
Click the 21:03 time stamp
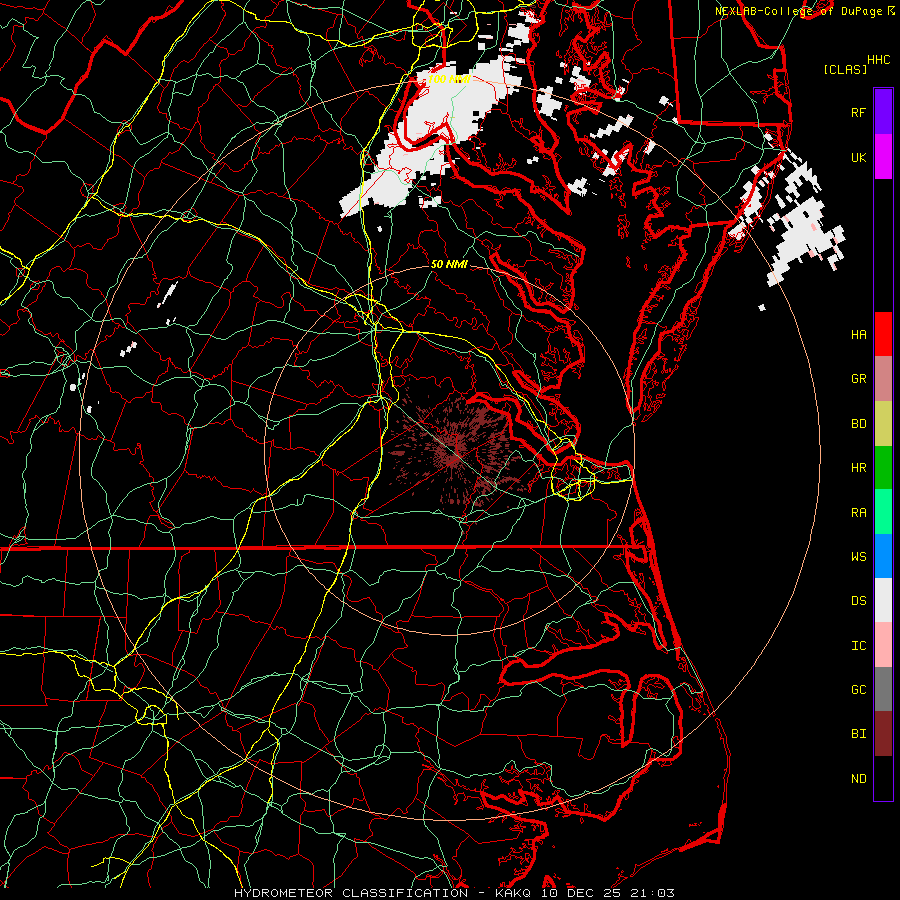[x=653, y=893]
